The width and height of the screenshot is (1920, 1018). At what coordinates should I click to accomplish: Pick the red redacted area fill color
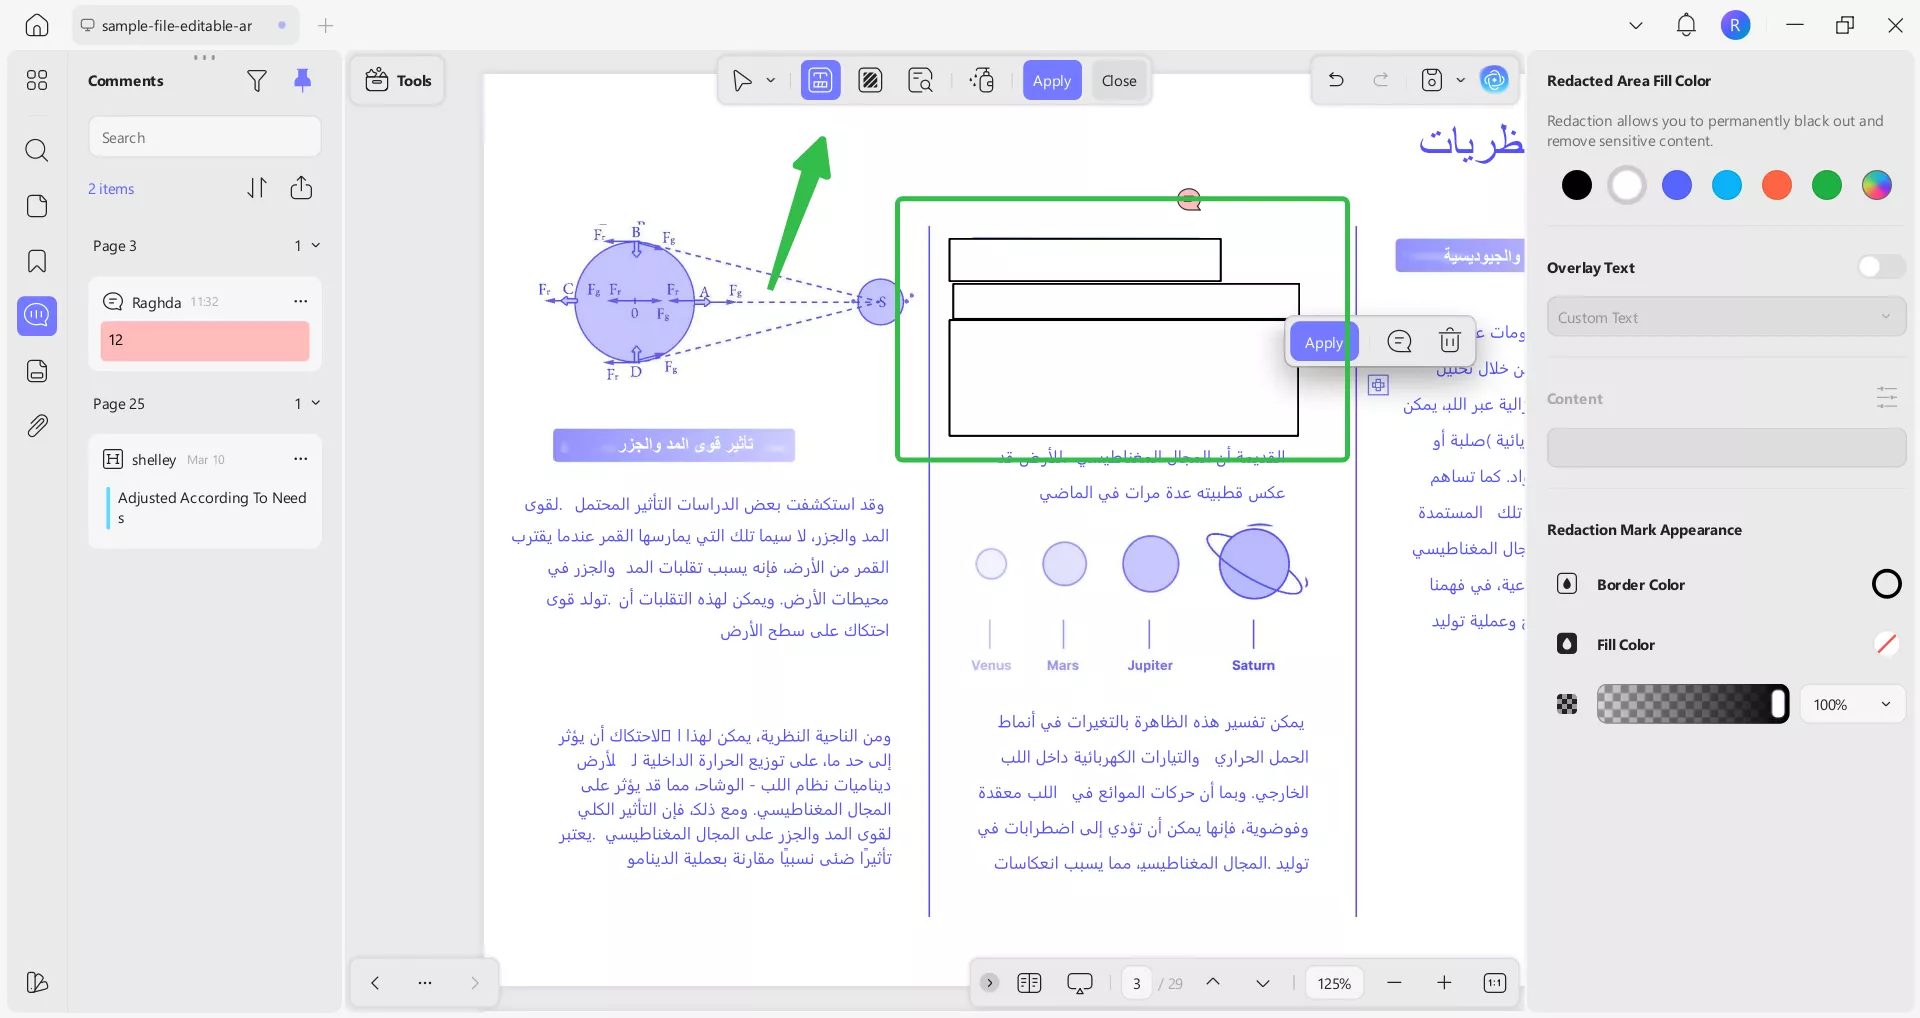1777,185
